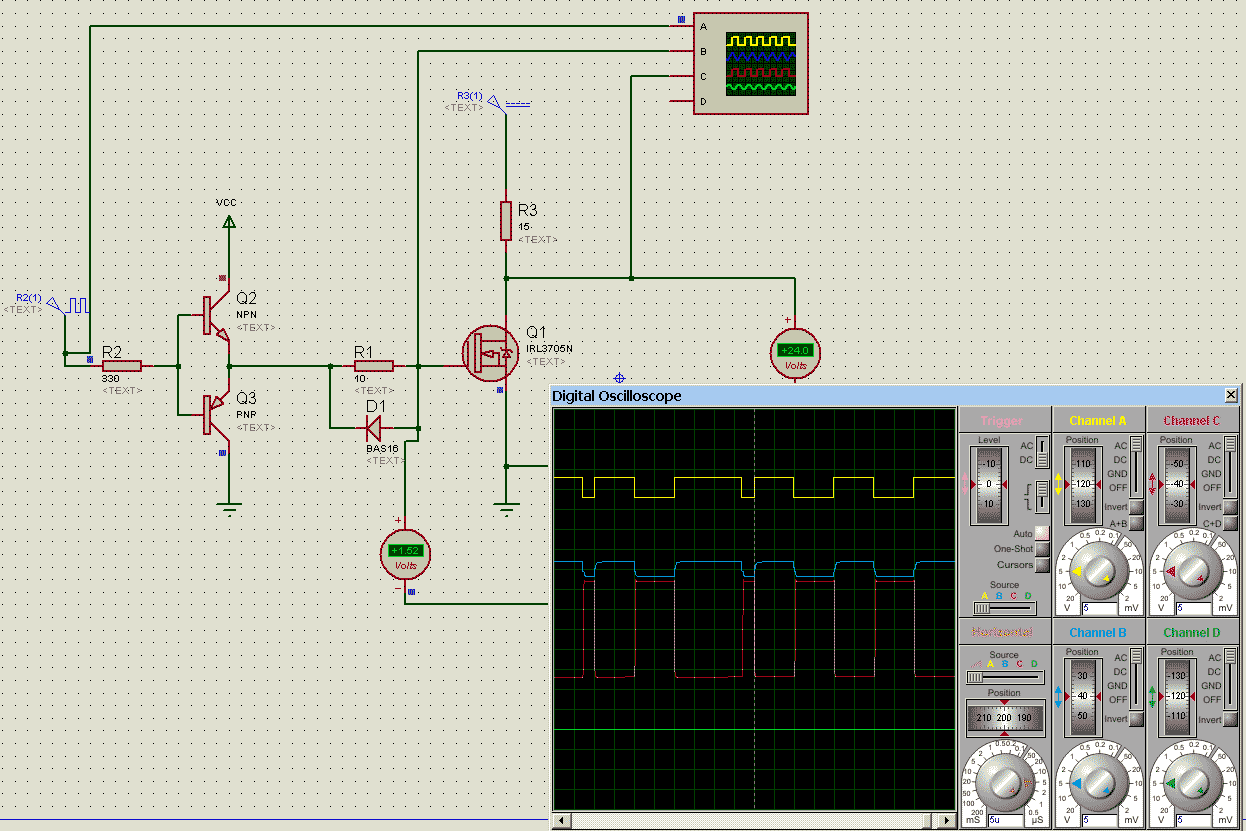Click the oscilloscope instrument symbol in schematic
The width and height of the screenshot is (1246, 831).
[750, 63]
